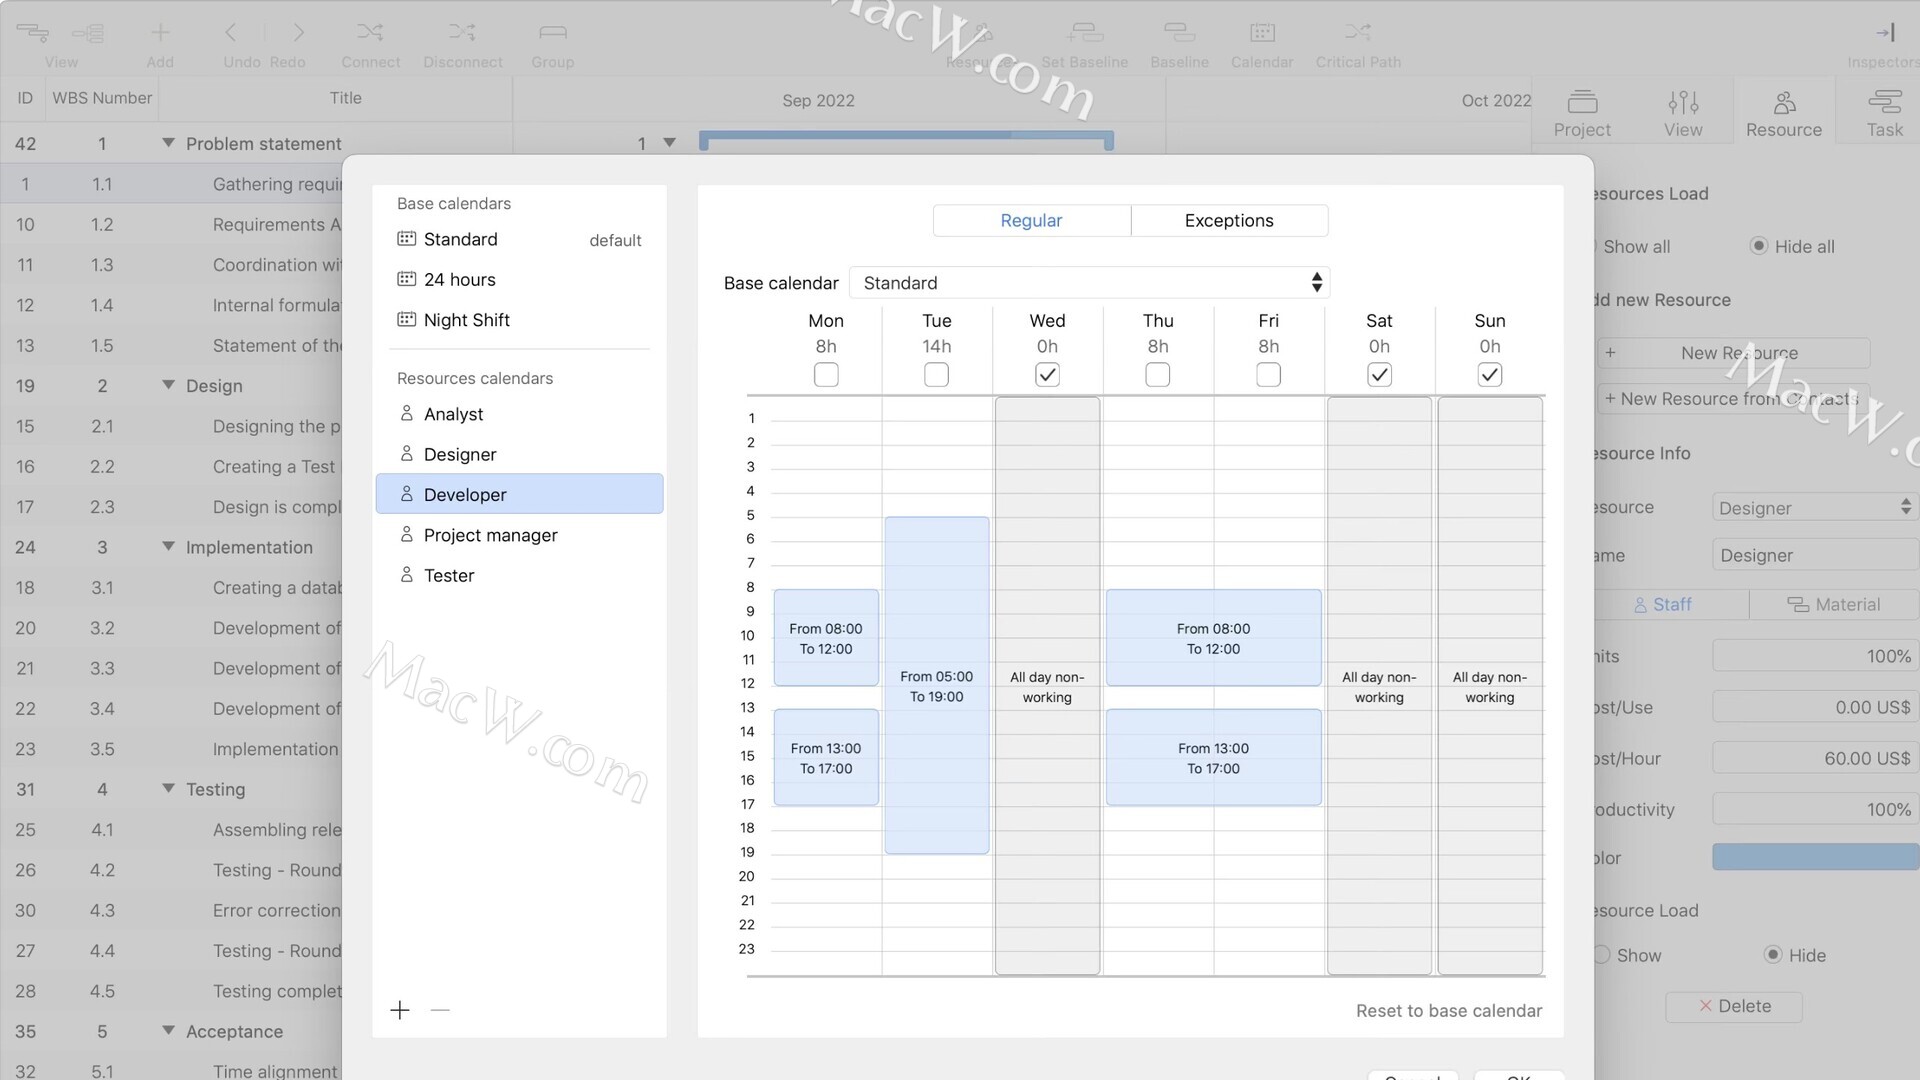Collapse the Implementation task group

tap(168, 547)
